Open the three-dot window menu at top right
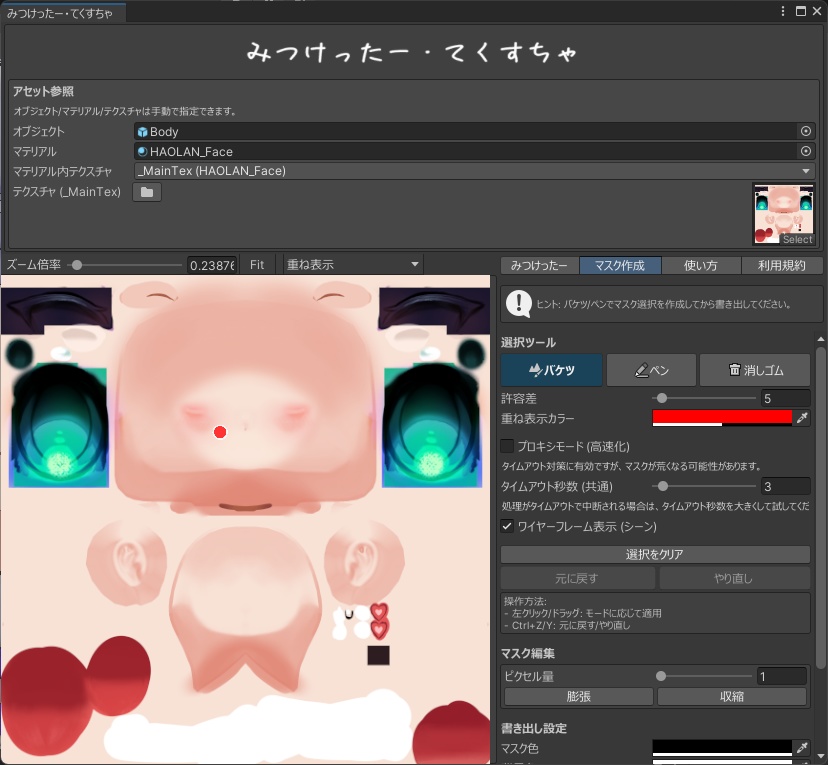Viewport: 828px width, 765px height. (x=785, y=9)
